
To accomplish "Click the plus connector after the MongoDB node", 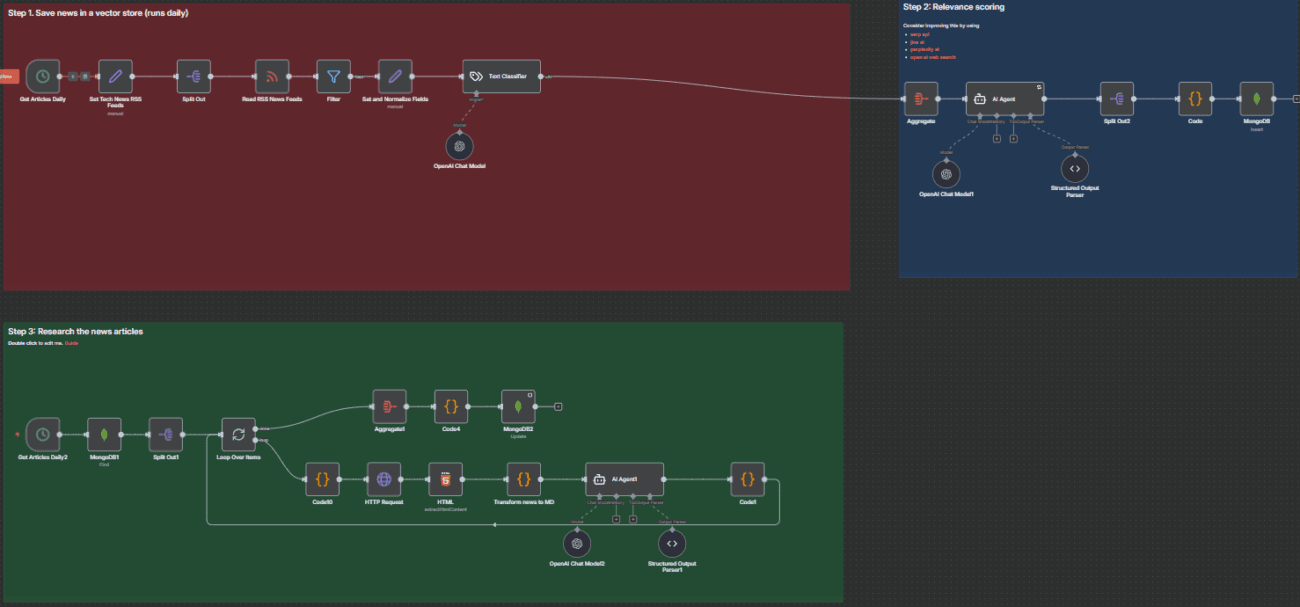I will pos(1294,98).
